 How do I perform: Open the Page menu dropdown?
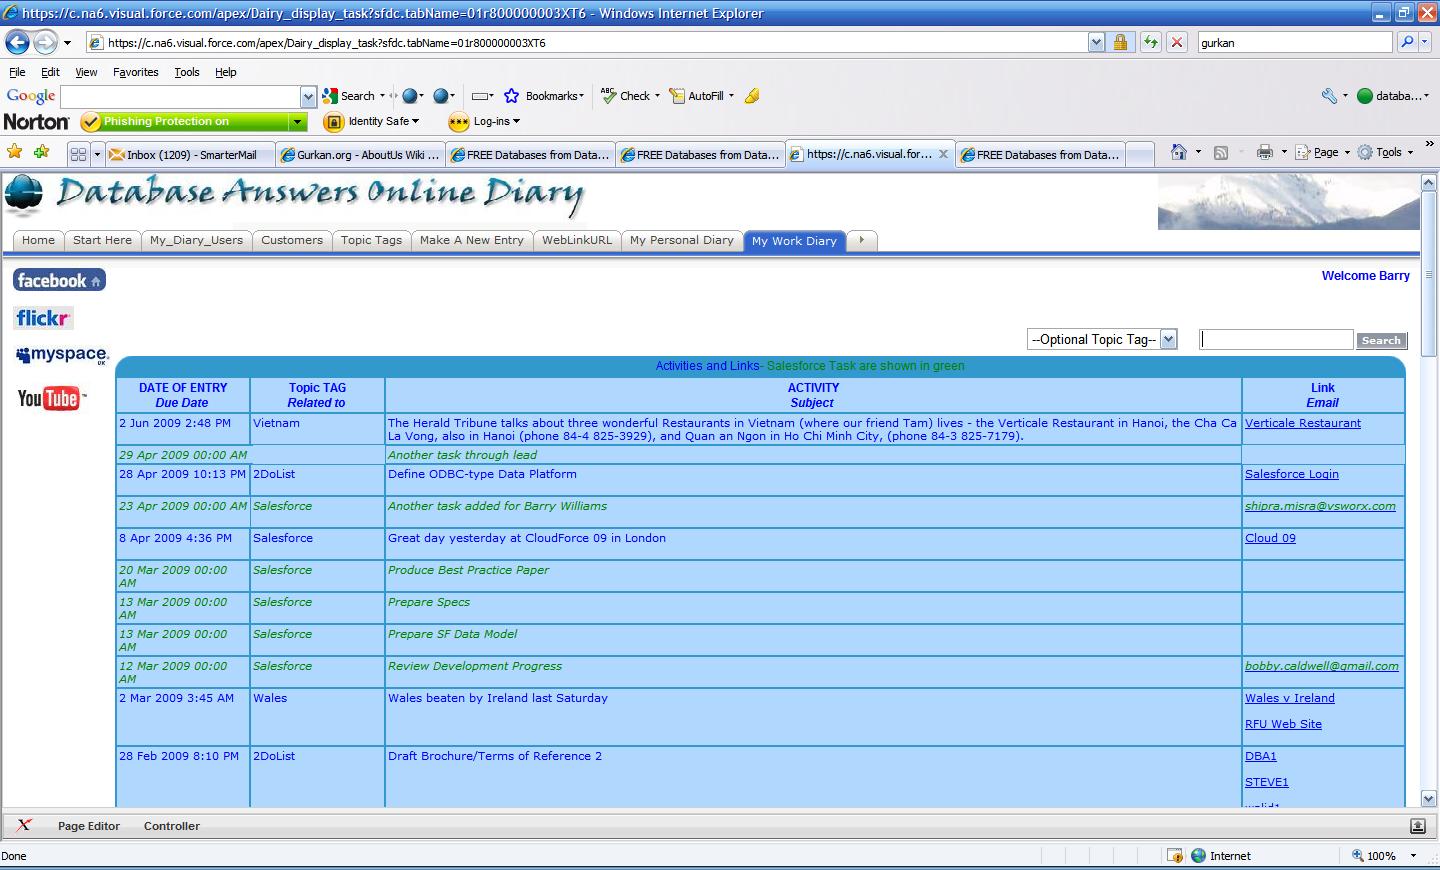pos(1323,152)
